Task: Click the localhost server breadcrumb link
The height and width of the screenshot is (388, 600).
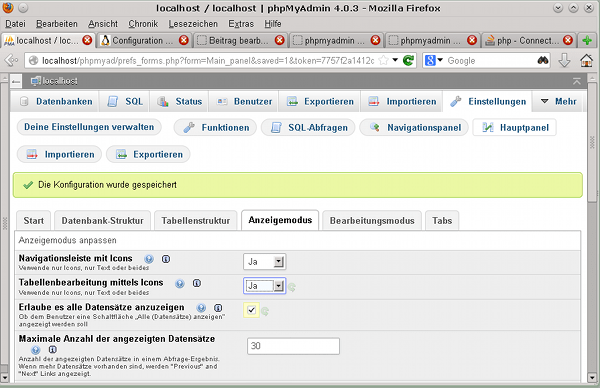Action: [60, 81]
